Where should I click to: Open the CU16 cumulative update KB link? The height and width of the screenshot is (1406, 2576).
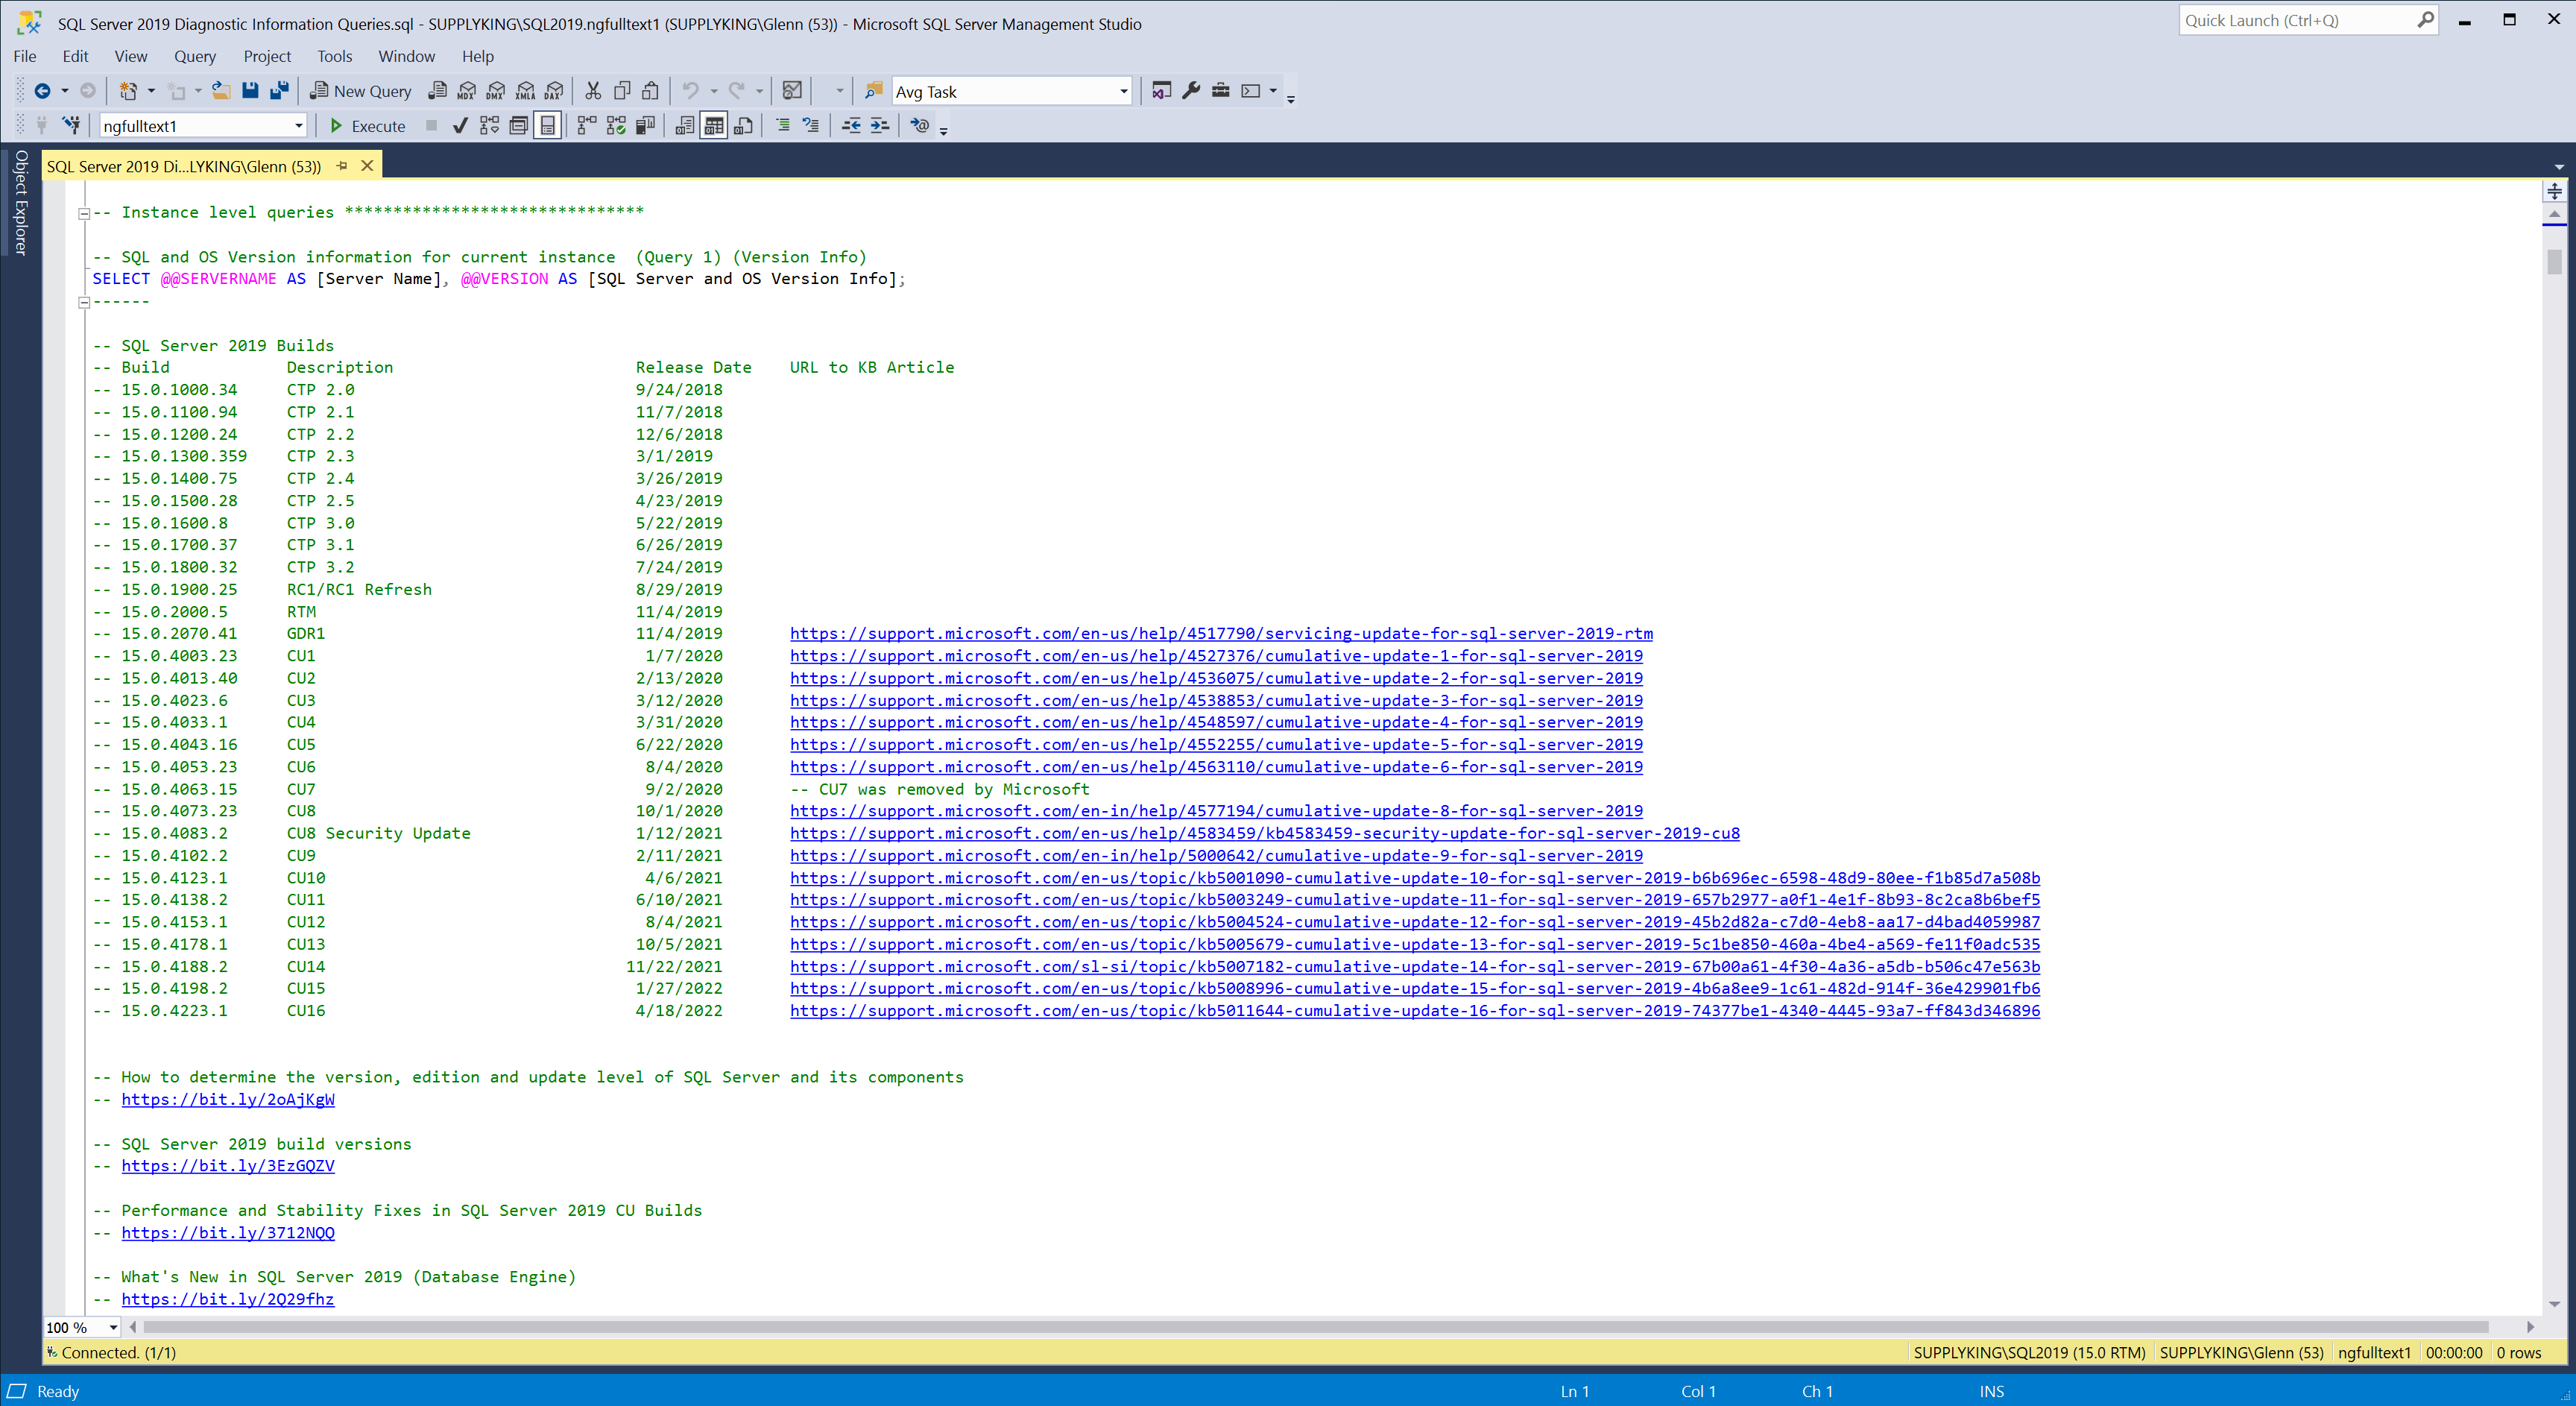tap(1414, 1011)
